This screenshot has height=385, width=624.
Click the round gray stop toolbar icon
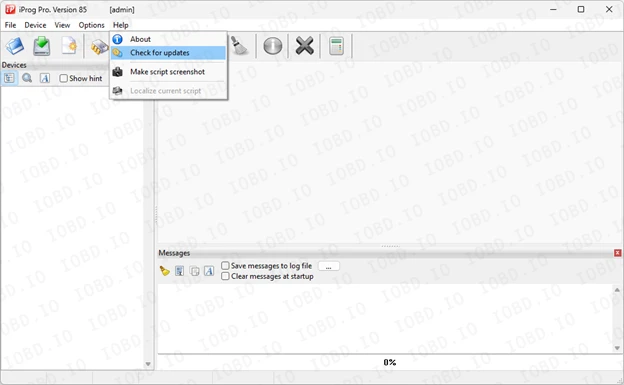pyautogui.click(x=273, y=46)
